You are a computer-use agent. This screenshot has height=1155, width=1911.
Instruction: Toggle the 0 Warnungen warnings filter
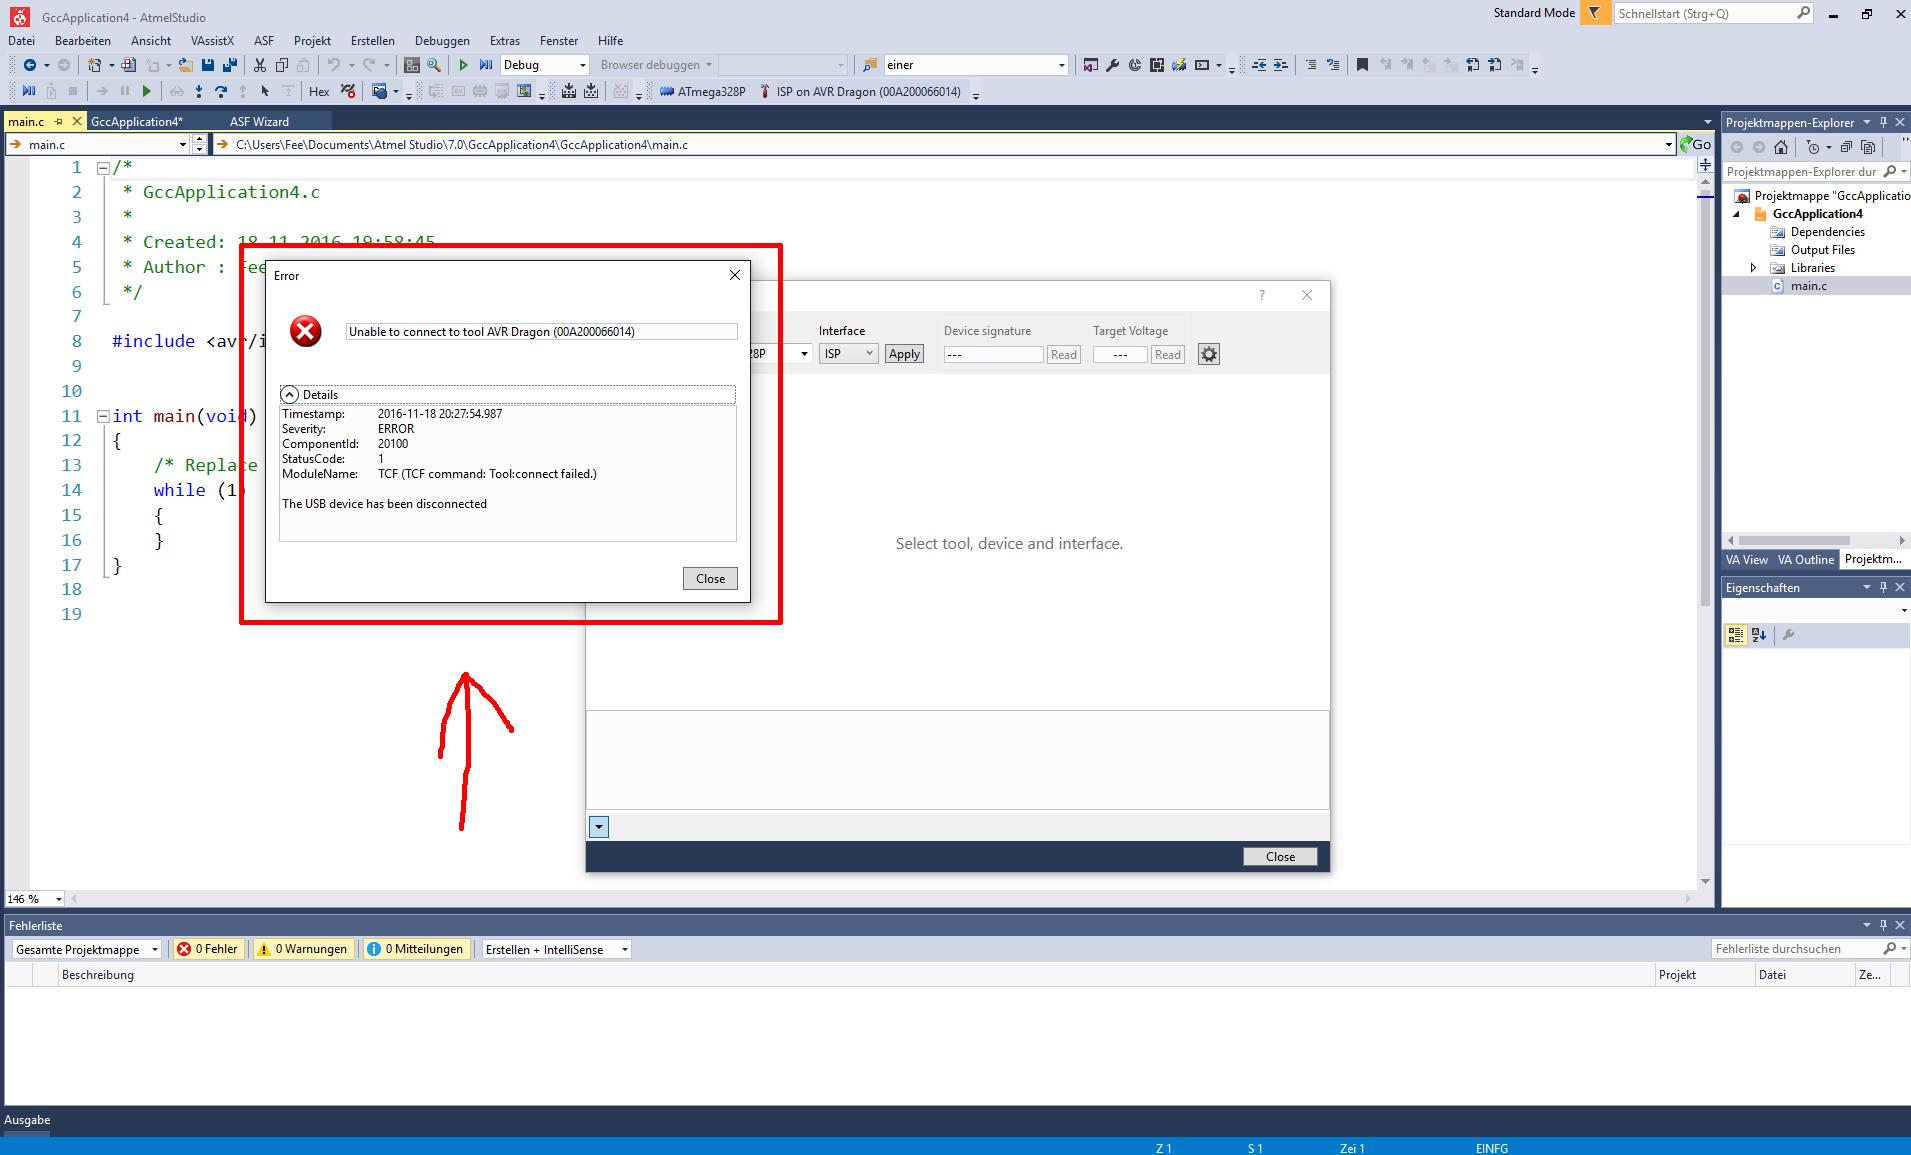(303, 949)
